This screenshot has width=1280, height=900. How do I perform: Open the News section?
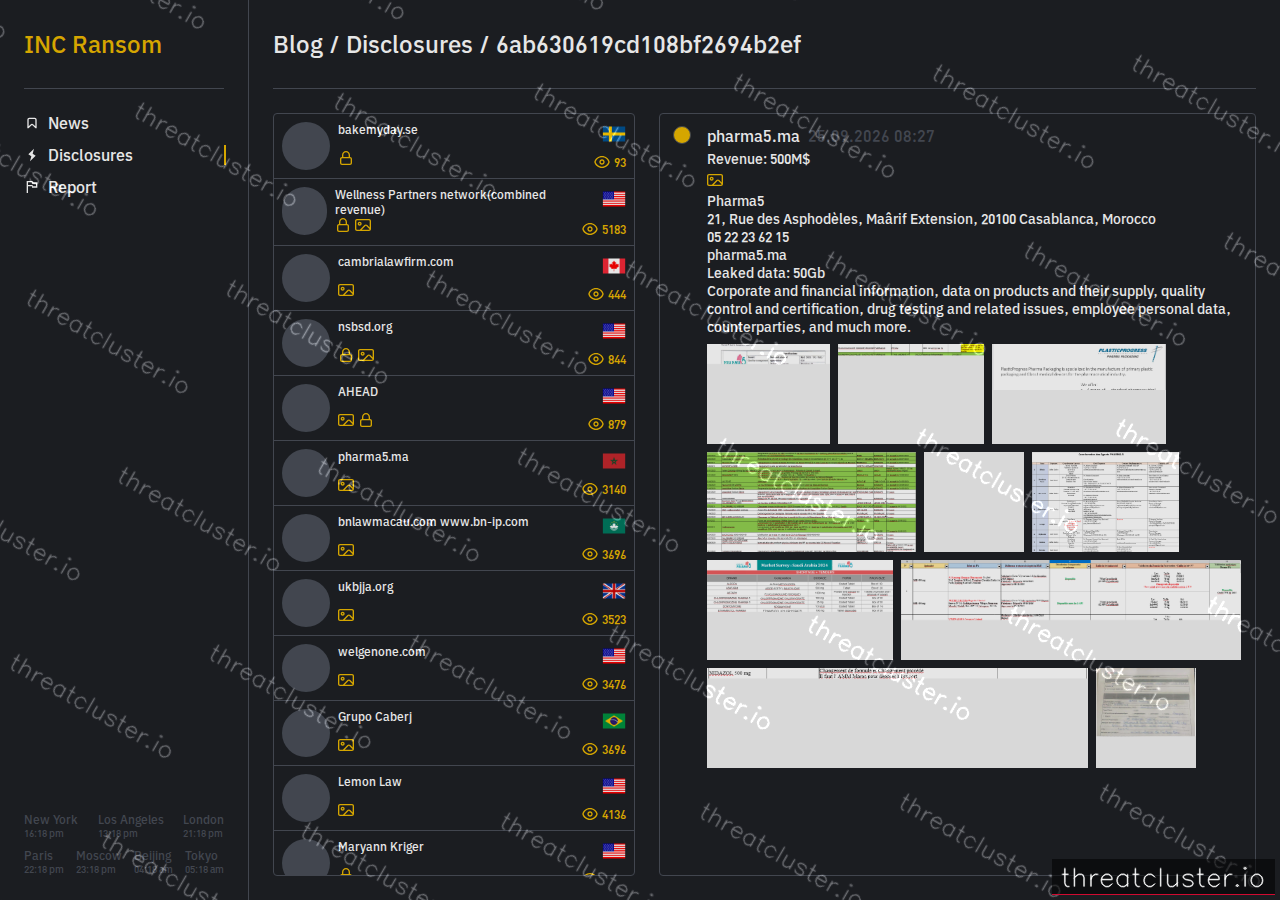(x=68, y=123)
